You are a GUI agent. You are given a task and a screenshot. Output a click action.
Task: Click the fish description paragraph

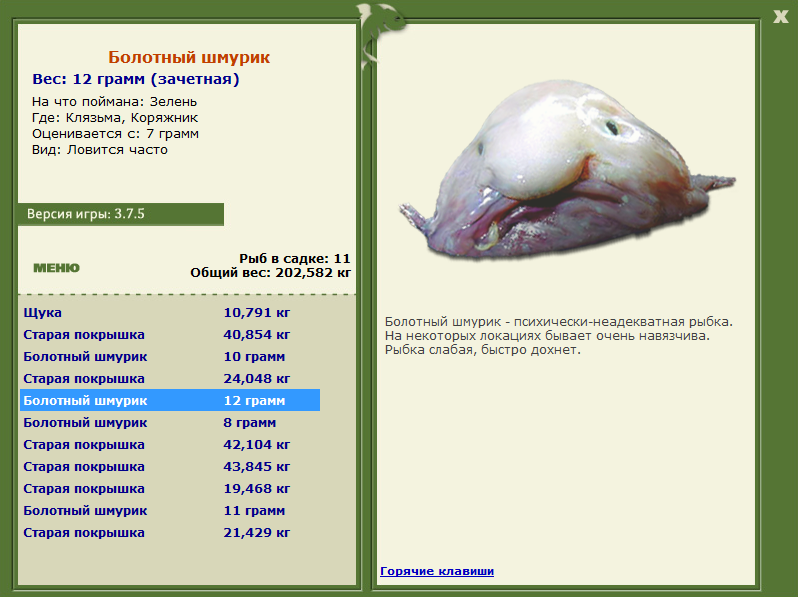click(558, 336)
